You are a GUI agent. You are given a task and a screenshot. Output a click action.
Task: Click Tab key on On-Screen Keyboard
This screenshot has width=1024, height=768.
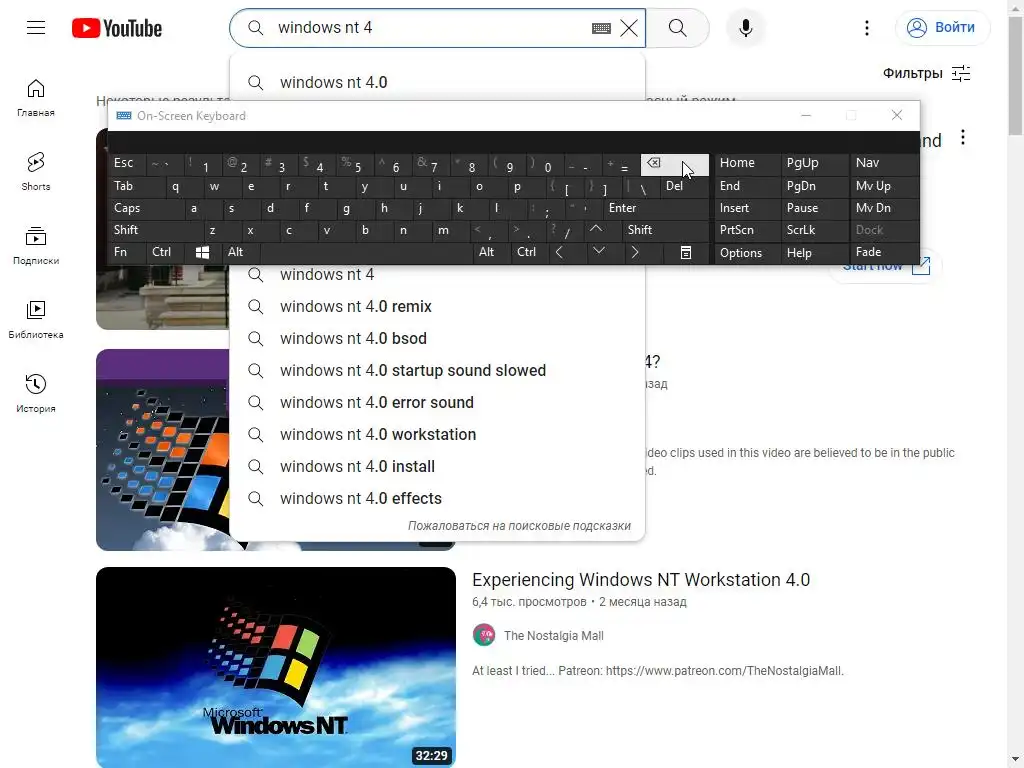pyautogui.click(x=136, y=187)
